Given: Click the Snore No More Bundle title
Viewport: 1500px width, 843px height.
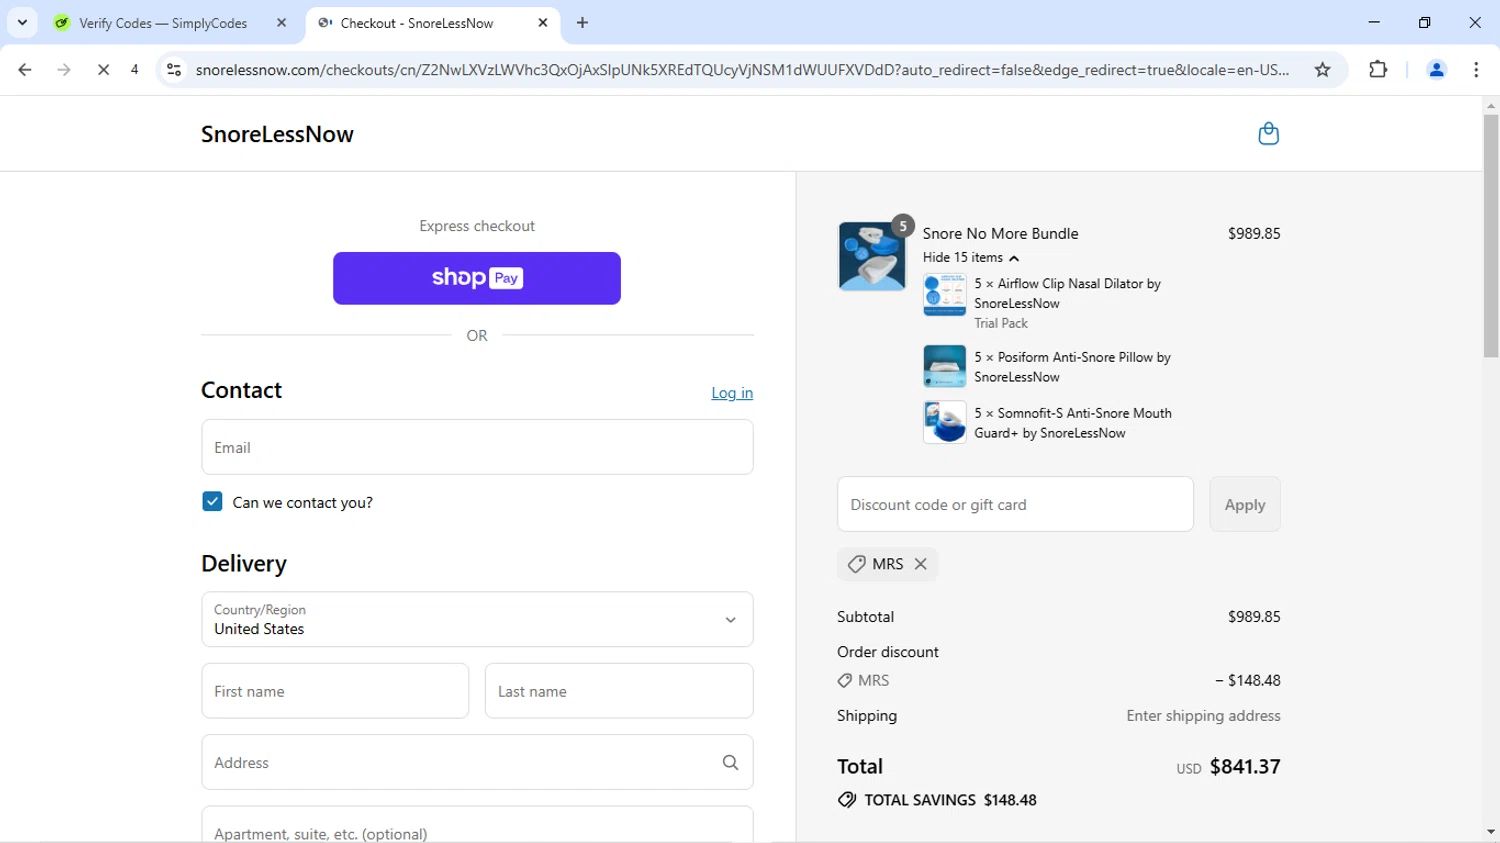Looking at the screenshot, I should (x=1000, y=234).
